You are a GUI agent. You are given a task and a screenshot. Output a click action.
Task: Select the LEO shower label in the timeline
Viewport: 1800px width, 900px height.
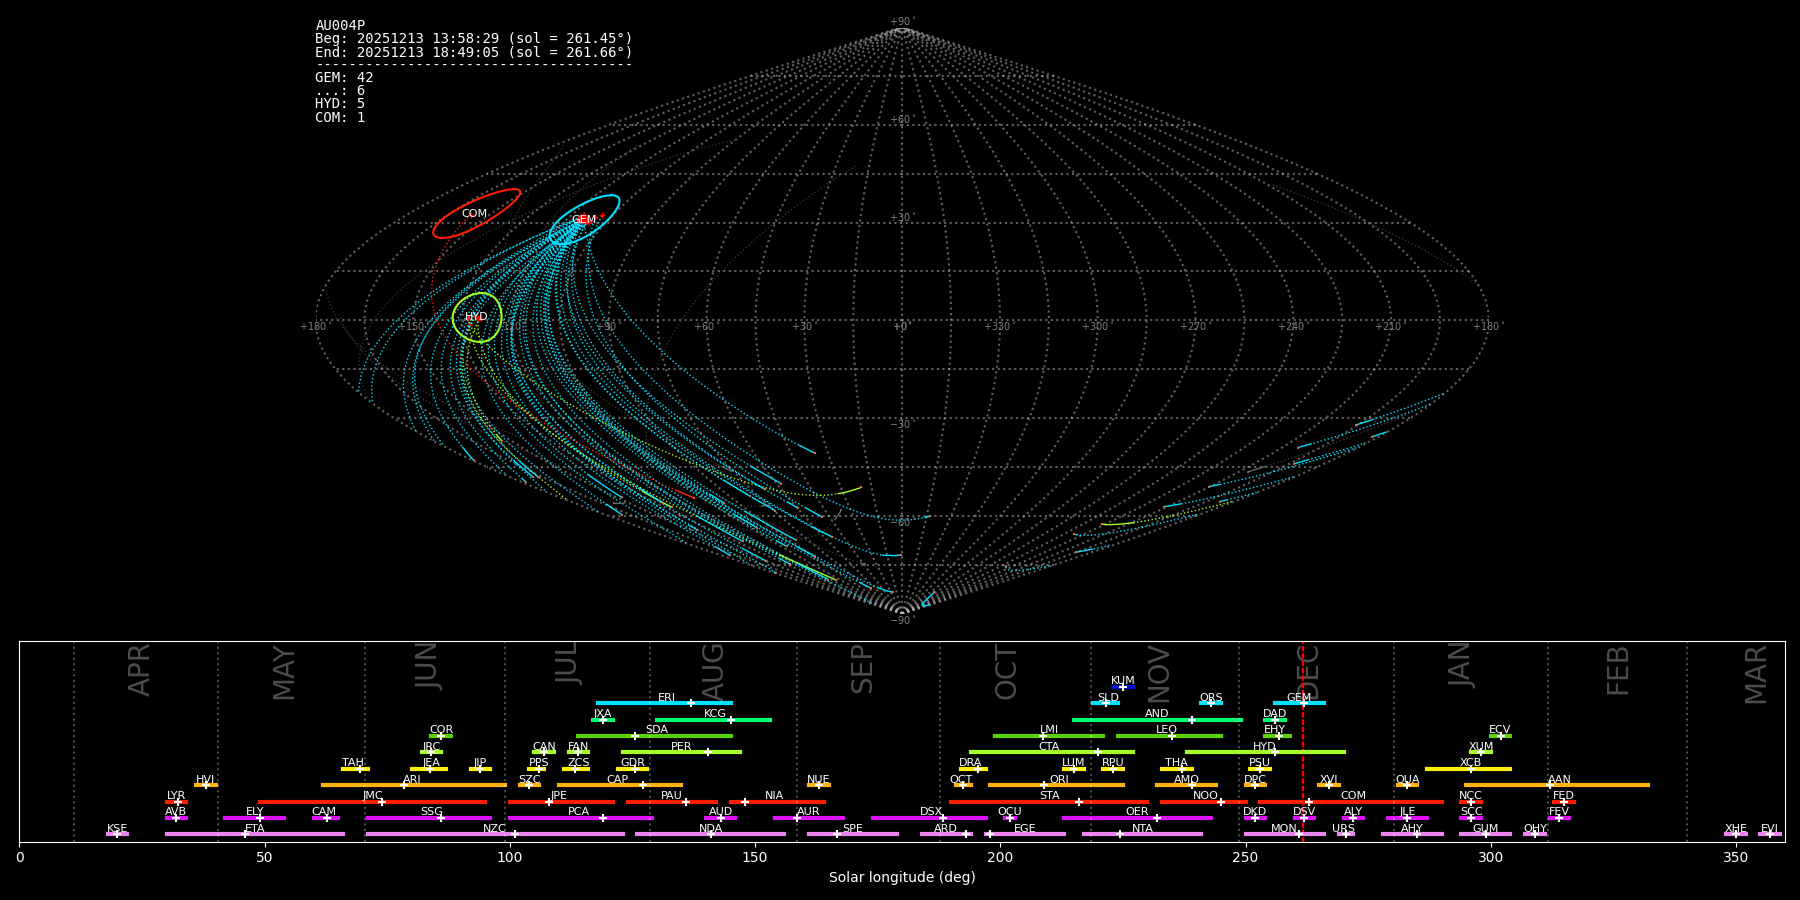point(1167,730)
